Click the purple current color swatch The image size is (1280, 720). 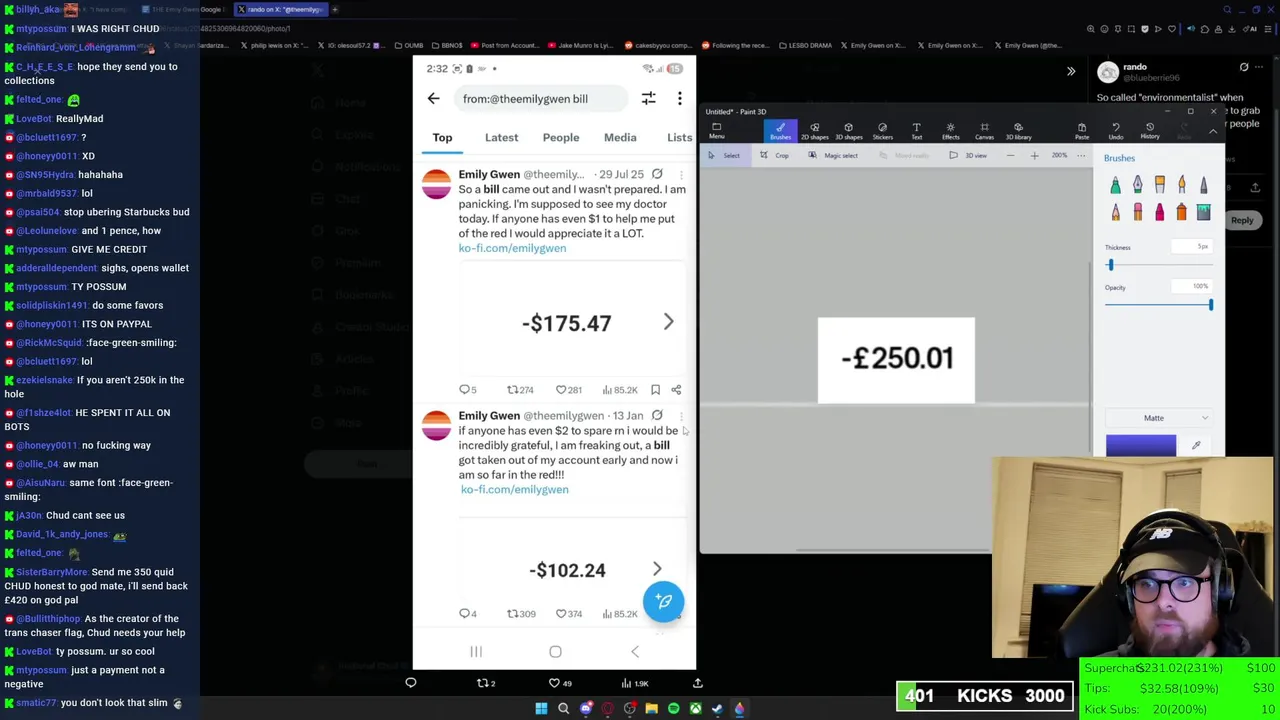tap(1141, 446)
